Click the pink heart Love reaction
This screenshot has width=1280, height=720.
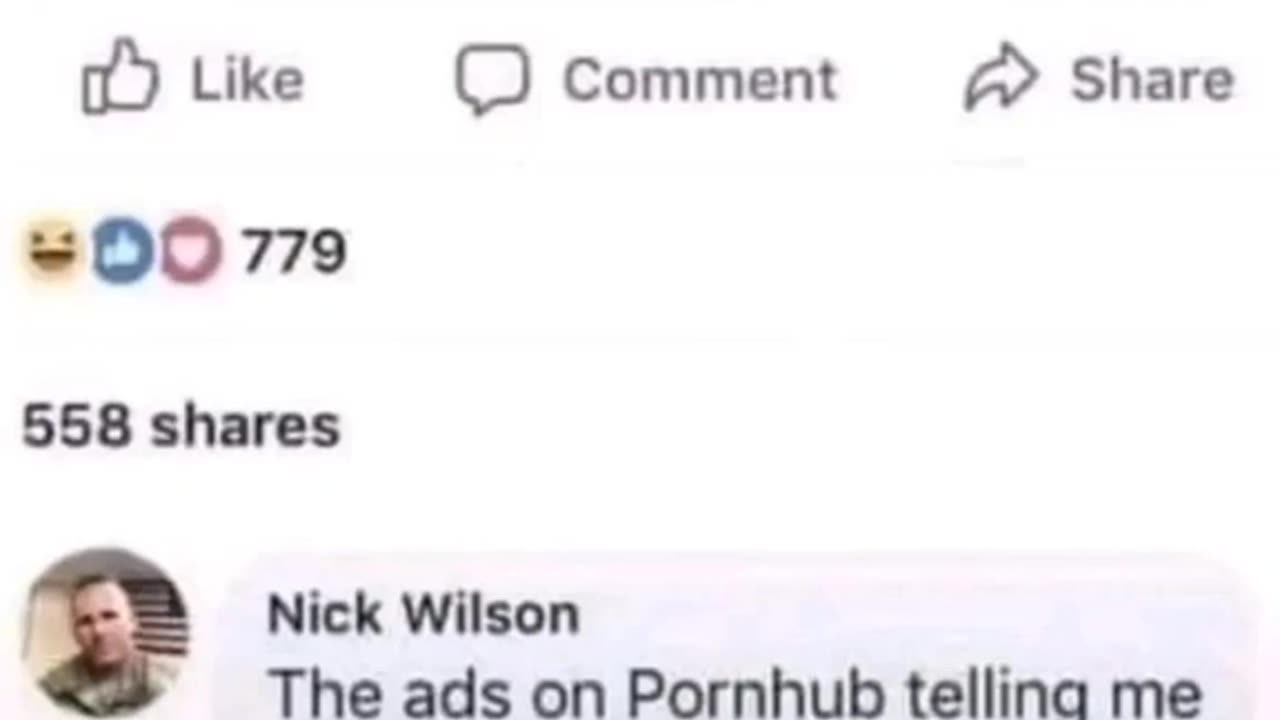click(191, 249)
